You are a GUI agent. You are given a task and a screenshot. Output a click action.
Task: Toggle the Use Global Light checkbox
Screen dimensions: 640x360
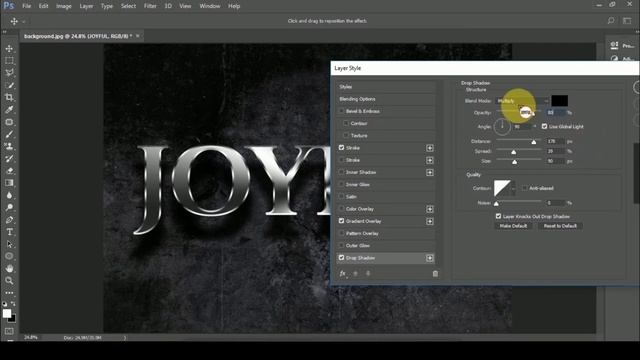point(544,127)
